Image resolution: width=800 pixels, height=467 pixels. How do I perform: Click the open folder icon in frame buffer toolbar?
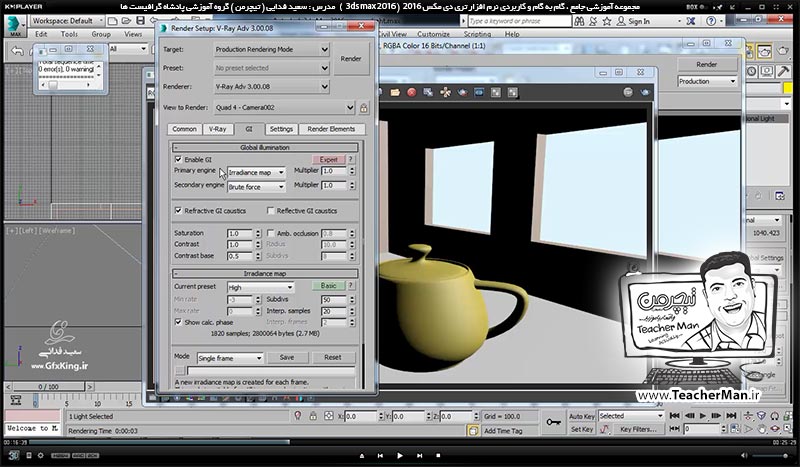(395, 92)
